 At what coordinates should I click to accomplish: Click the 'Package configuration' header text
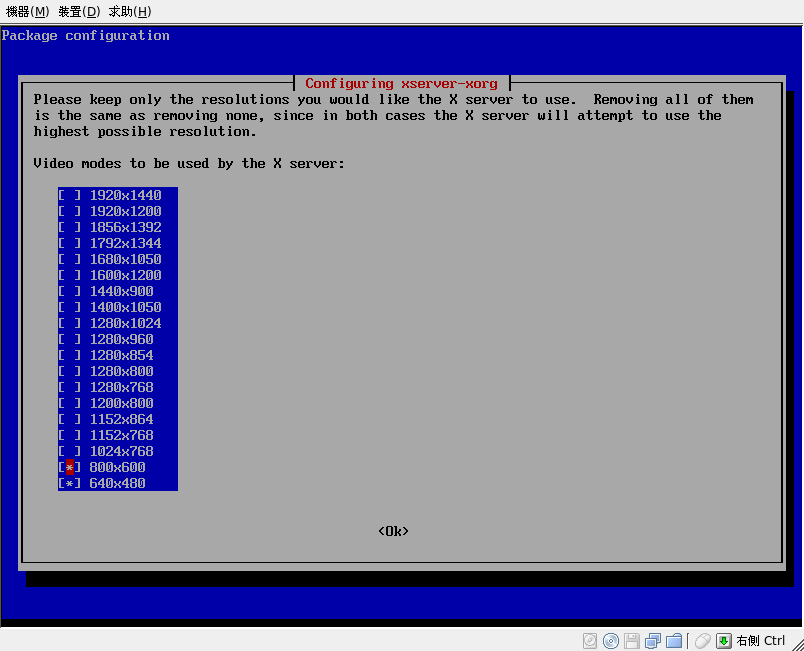[86, 36]
